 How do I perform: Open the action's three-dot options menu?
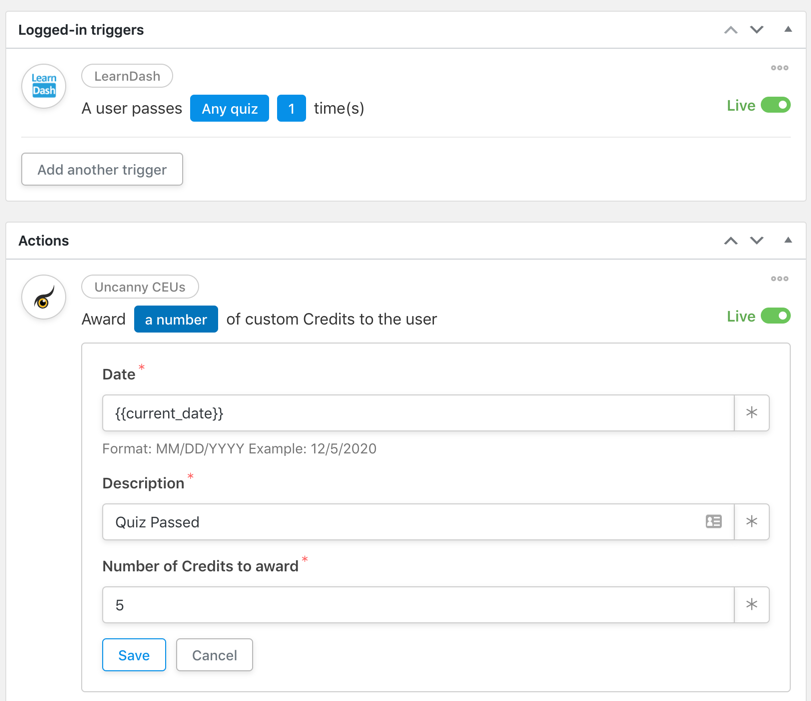click(779, 279)
